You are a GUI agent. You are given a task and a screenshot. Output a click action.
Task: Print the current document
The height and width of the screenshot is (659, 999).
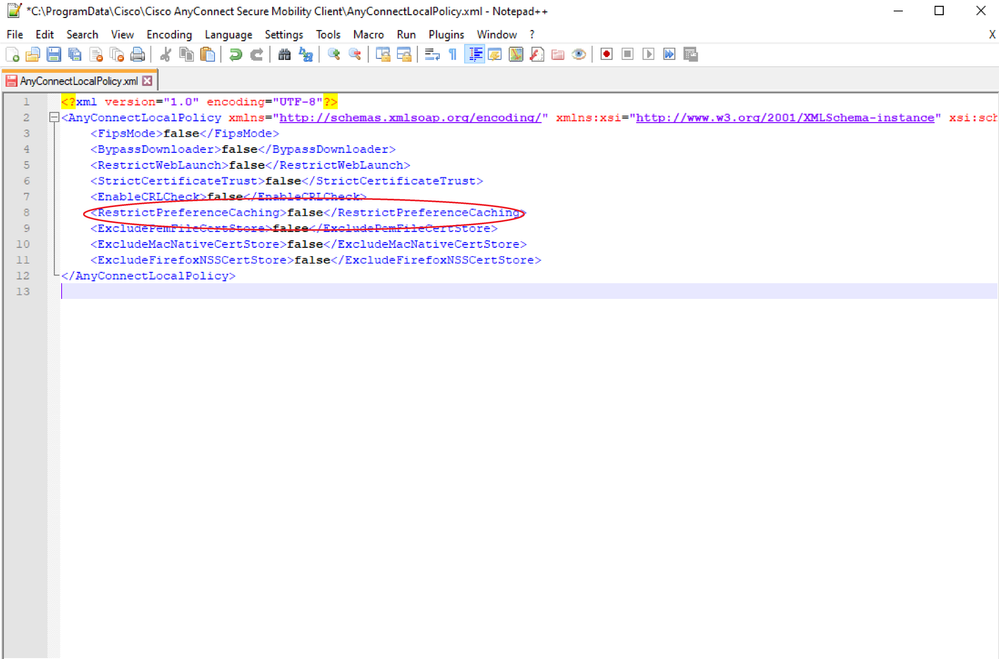click(138, 55)
